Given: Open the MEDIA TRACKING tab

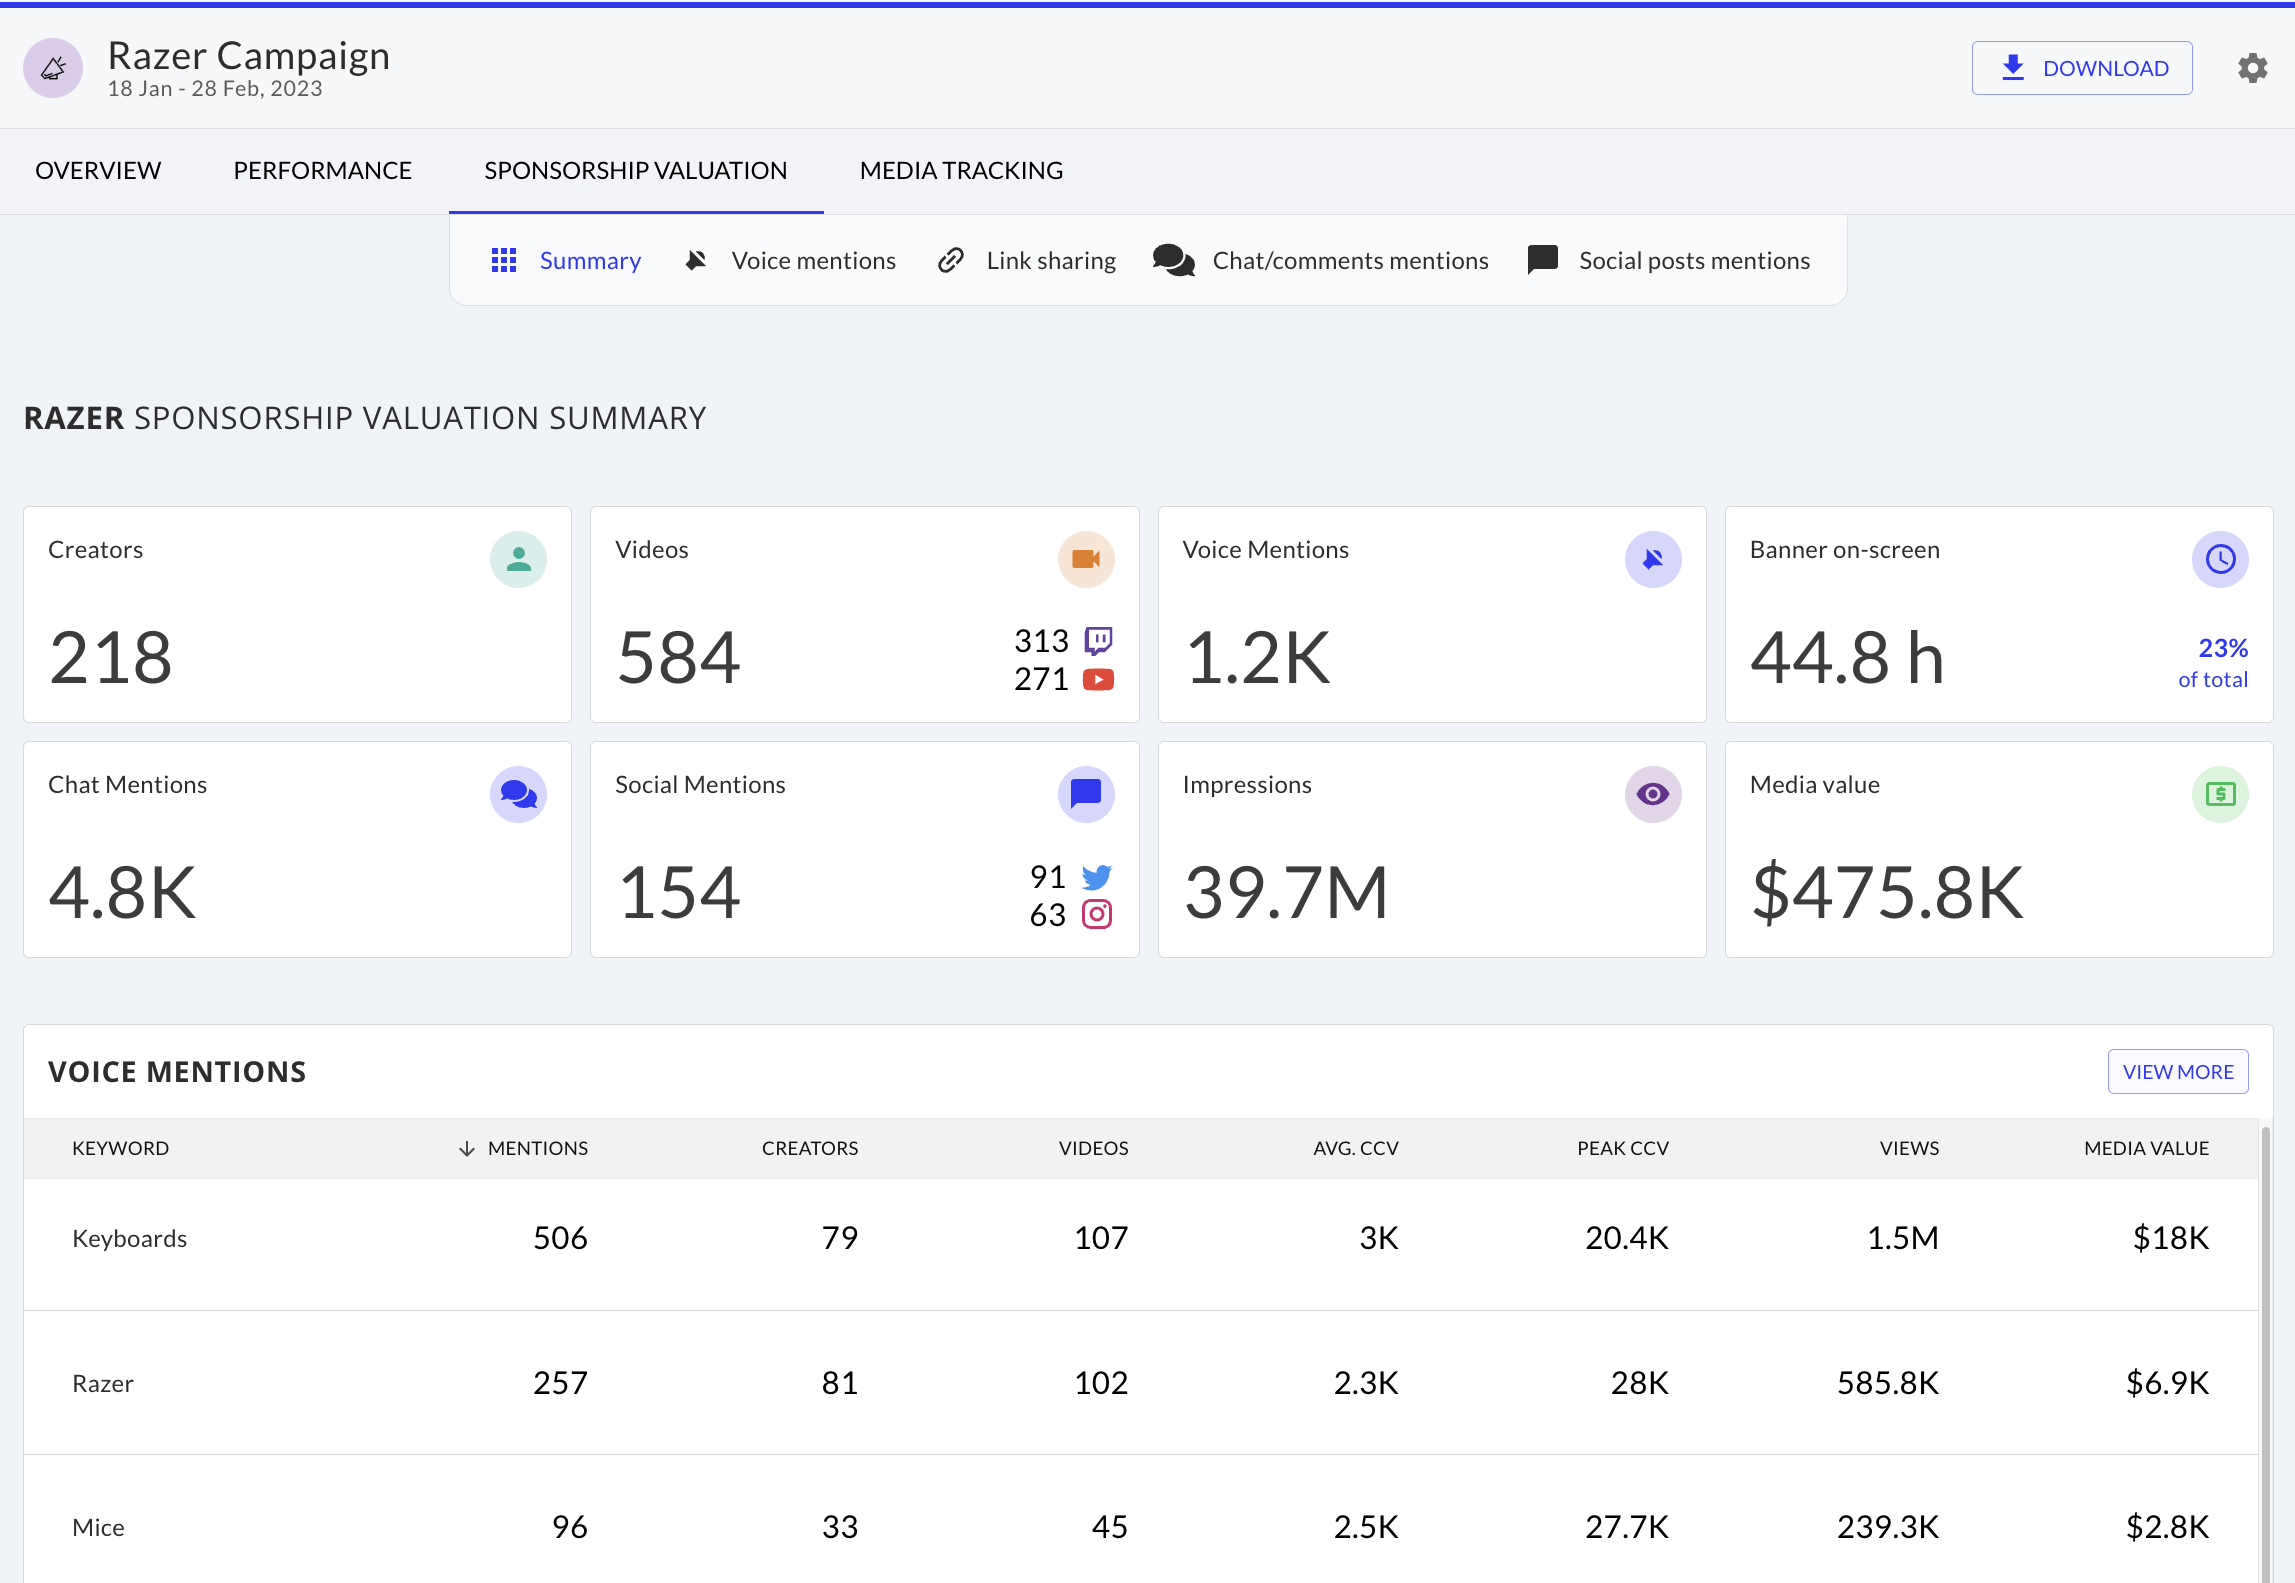Looking at the screenshot, I should pyautogui.click(x=961, y=171).
